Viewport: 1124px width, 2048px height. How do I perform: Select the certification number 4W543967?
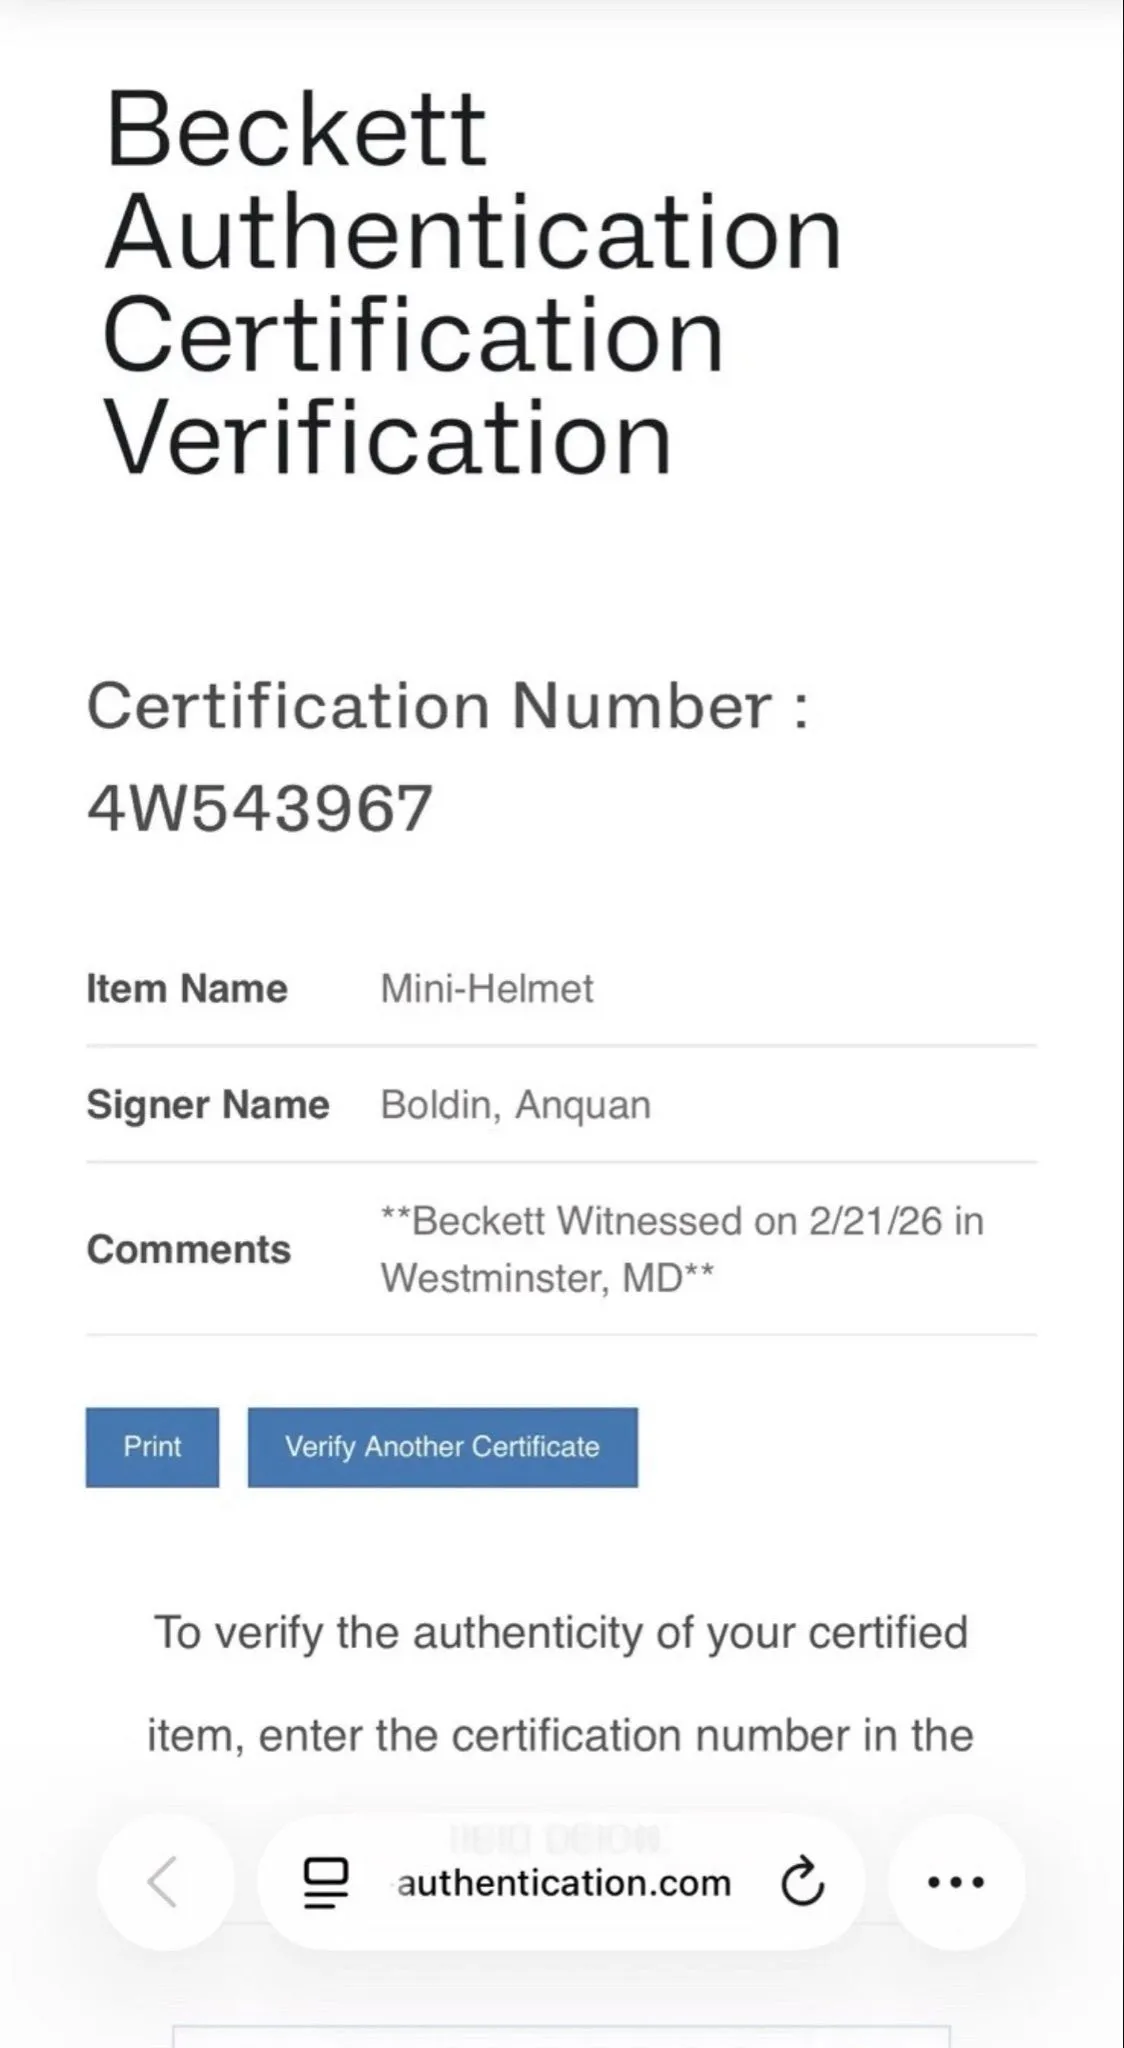[260, 808]
